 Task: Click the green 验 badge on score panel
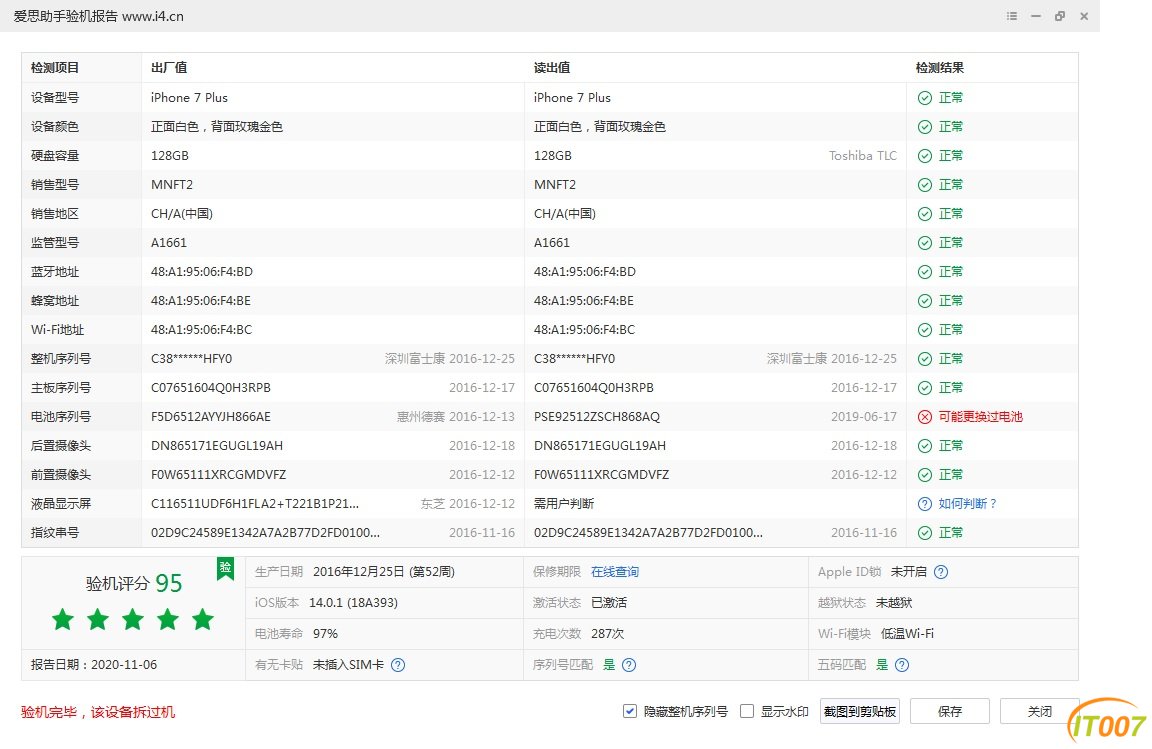[225, 569]
